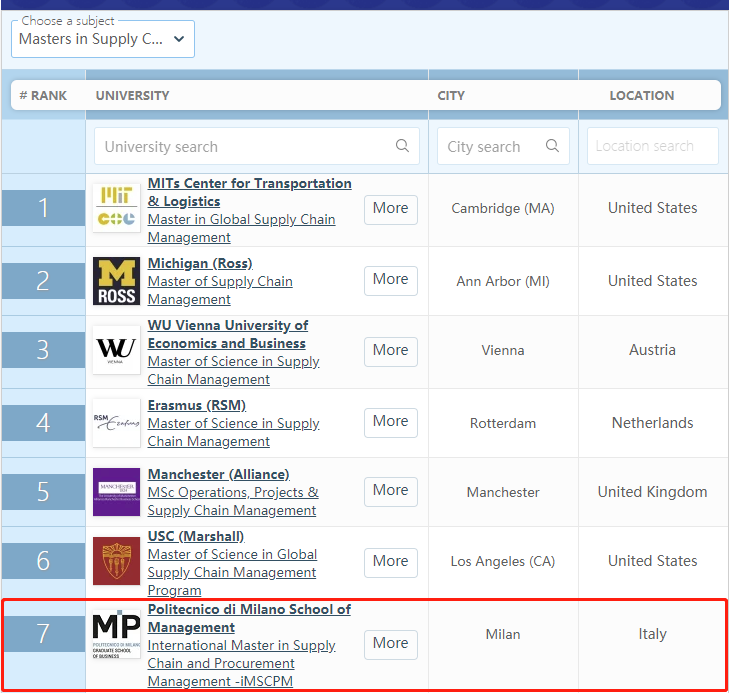Open Erasmus Master of Science in Supply Chain link
This screenshot has height=693, width=729.
point(233,432)
